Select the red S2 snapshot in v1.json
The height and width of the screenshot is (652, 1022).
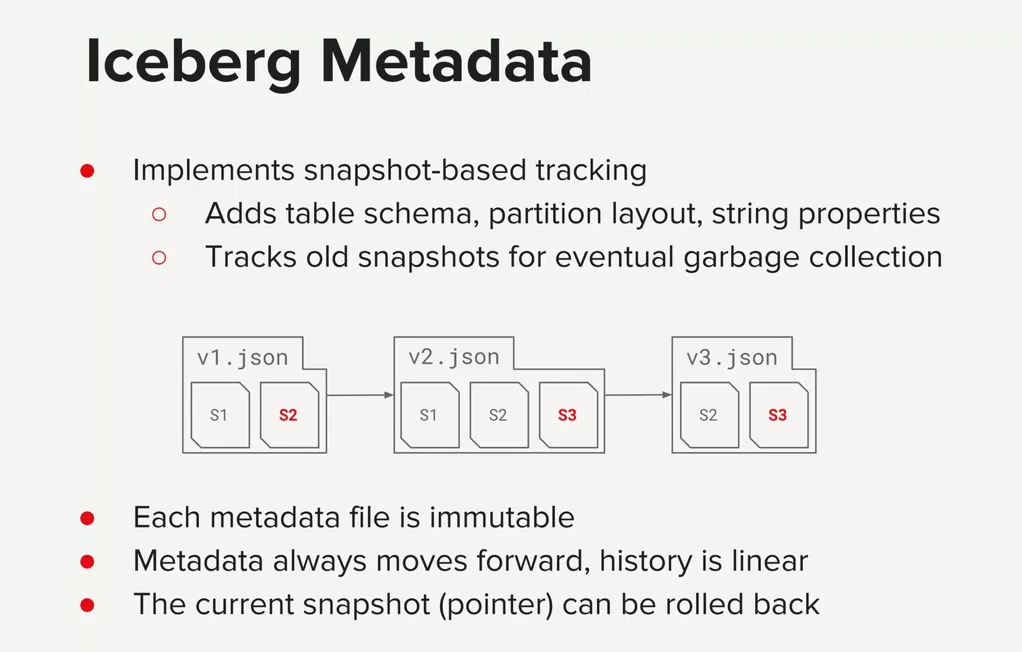click(x=289, y=415)
